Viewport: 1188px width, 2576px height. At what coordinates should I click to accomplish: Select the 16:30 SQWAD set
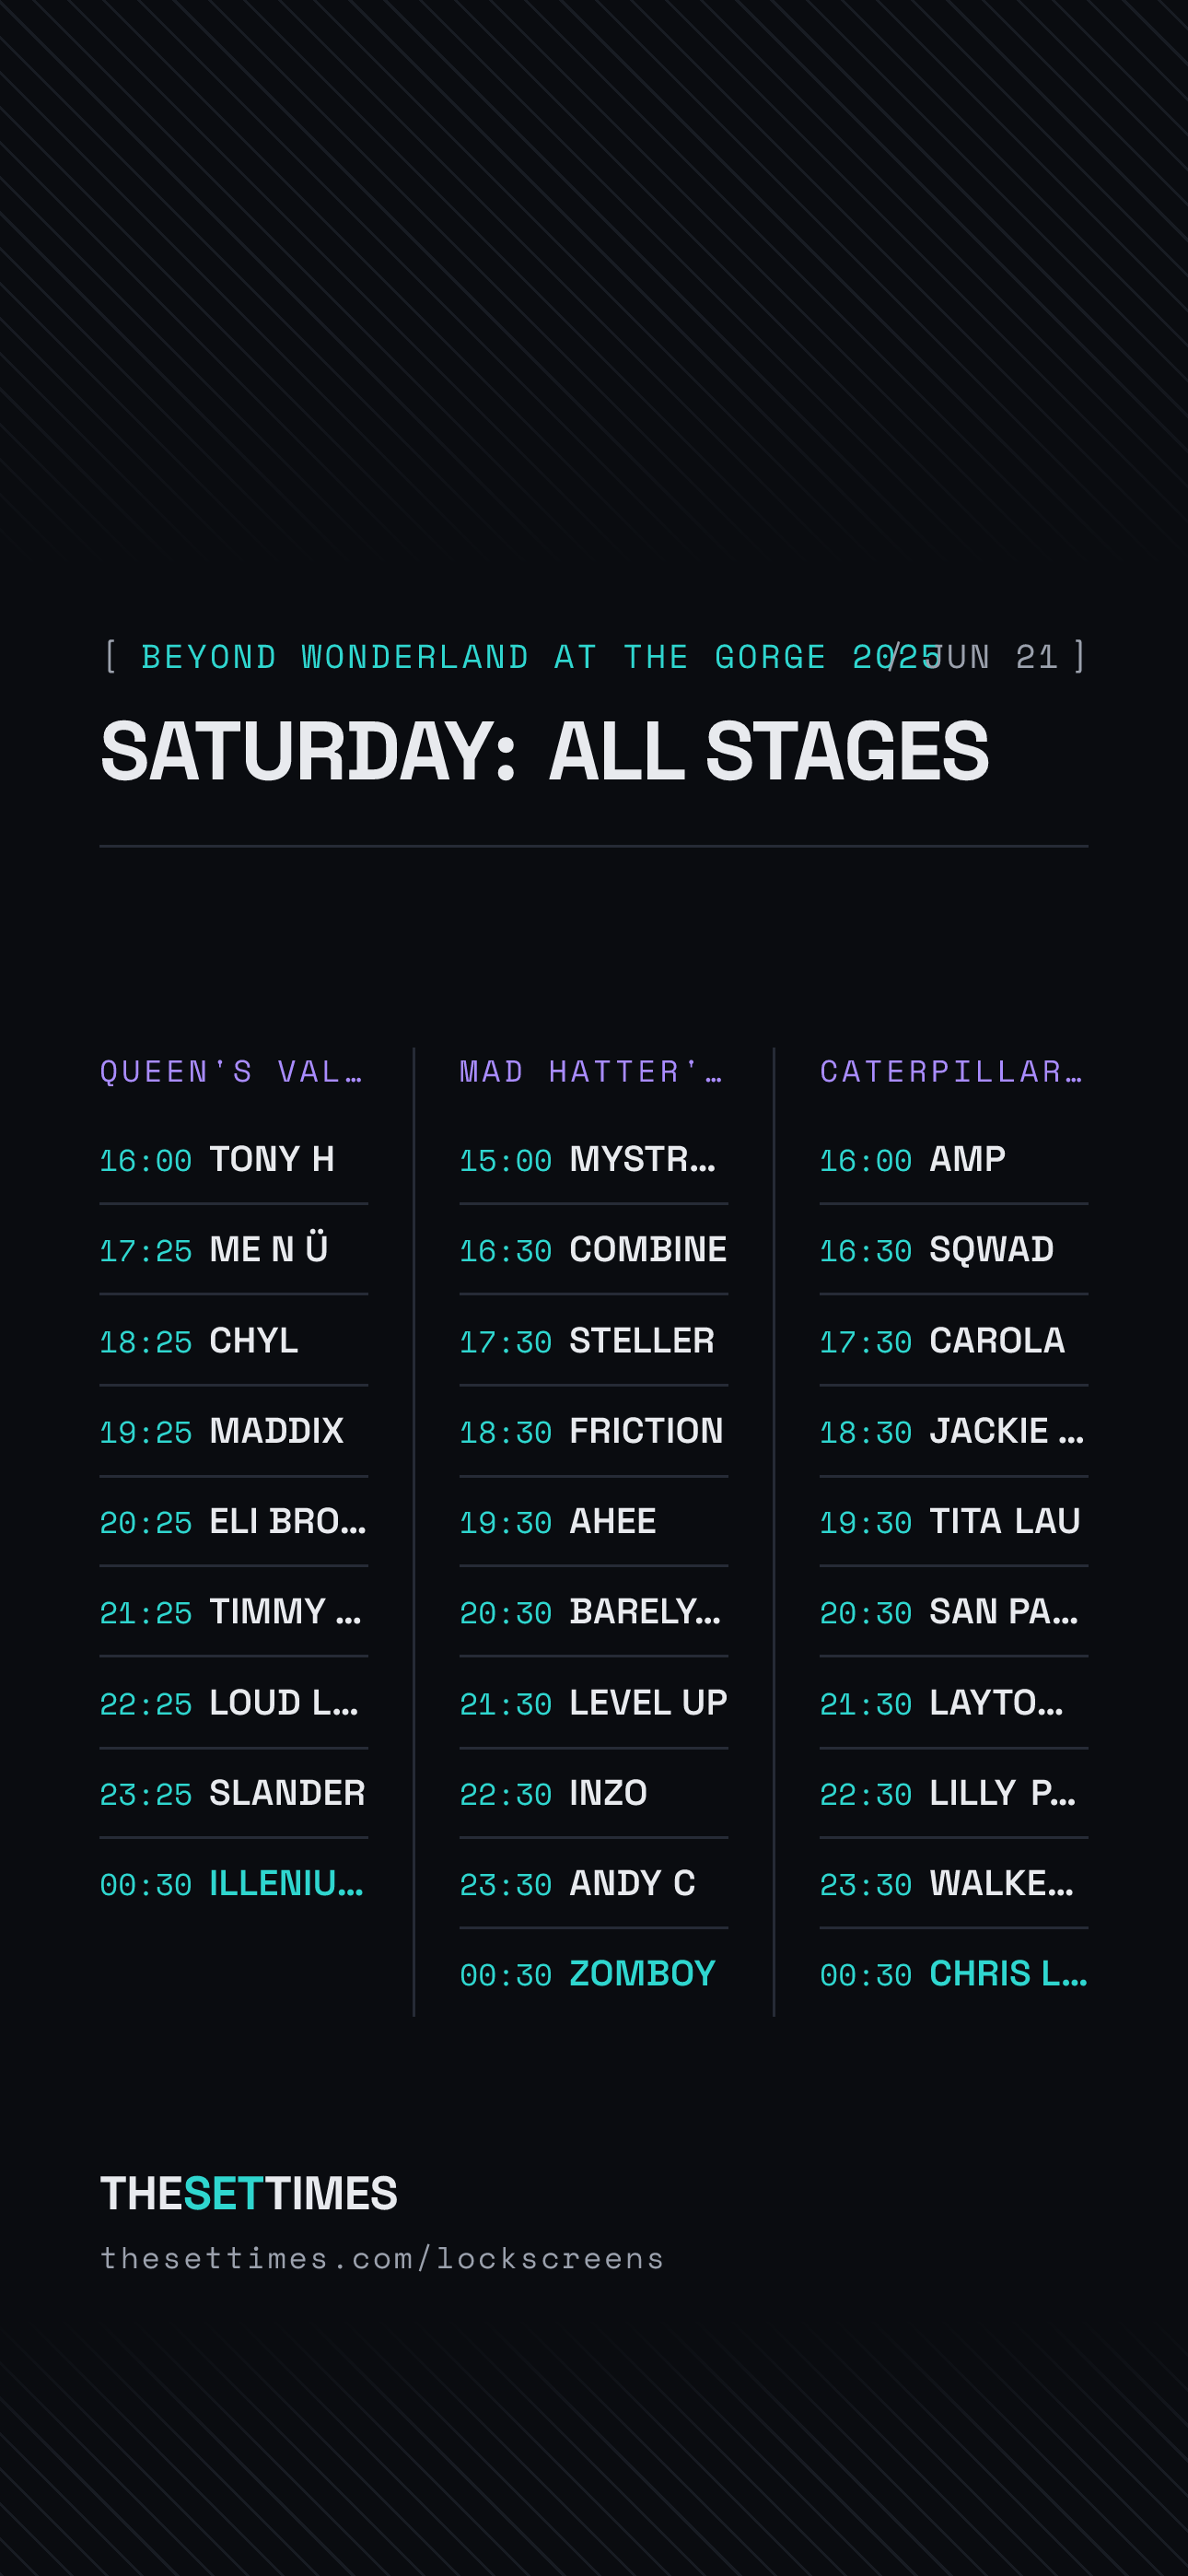point(954,1249)
